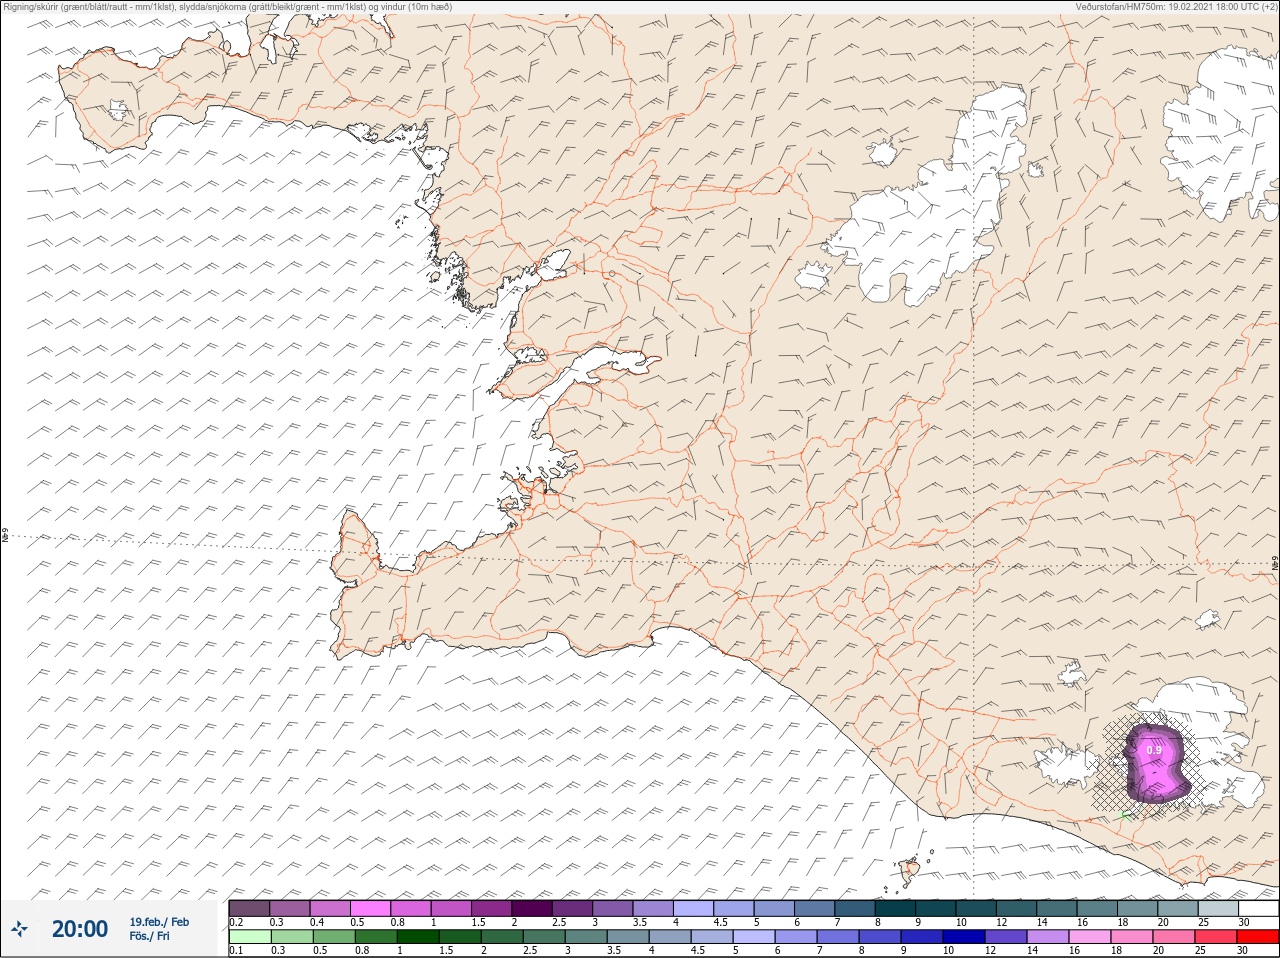
Task: Click the '0.2' label in the upper legend
Action: click(x=236, y=922)
